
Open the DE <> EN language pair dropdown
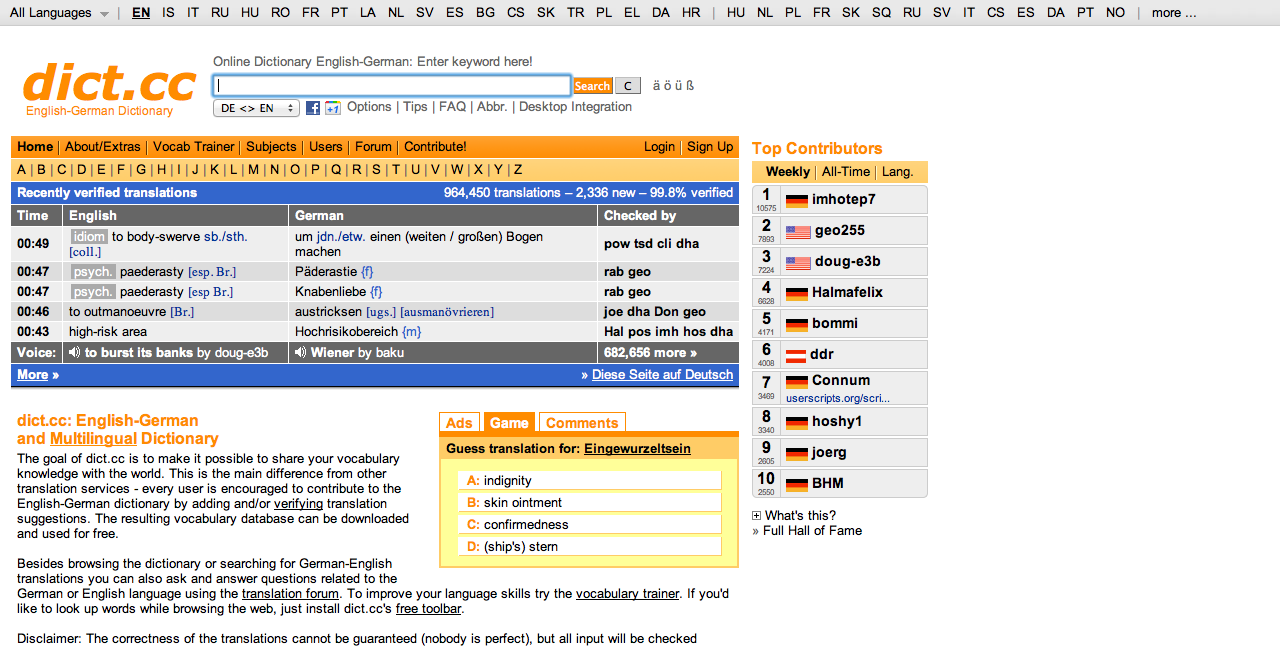(256, 108)
